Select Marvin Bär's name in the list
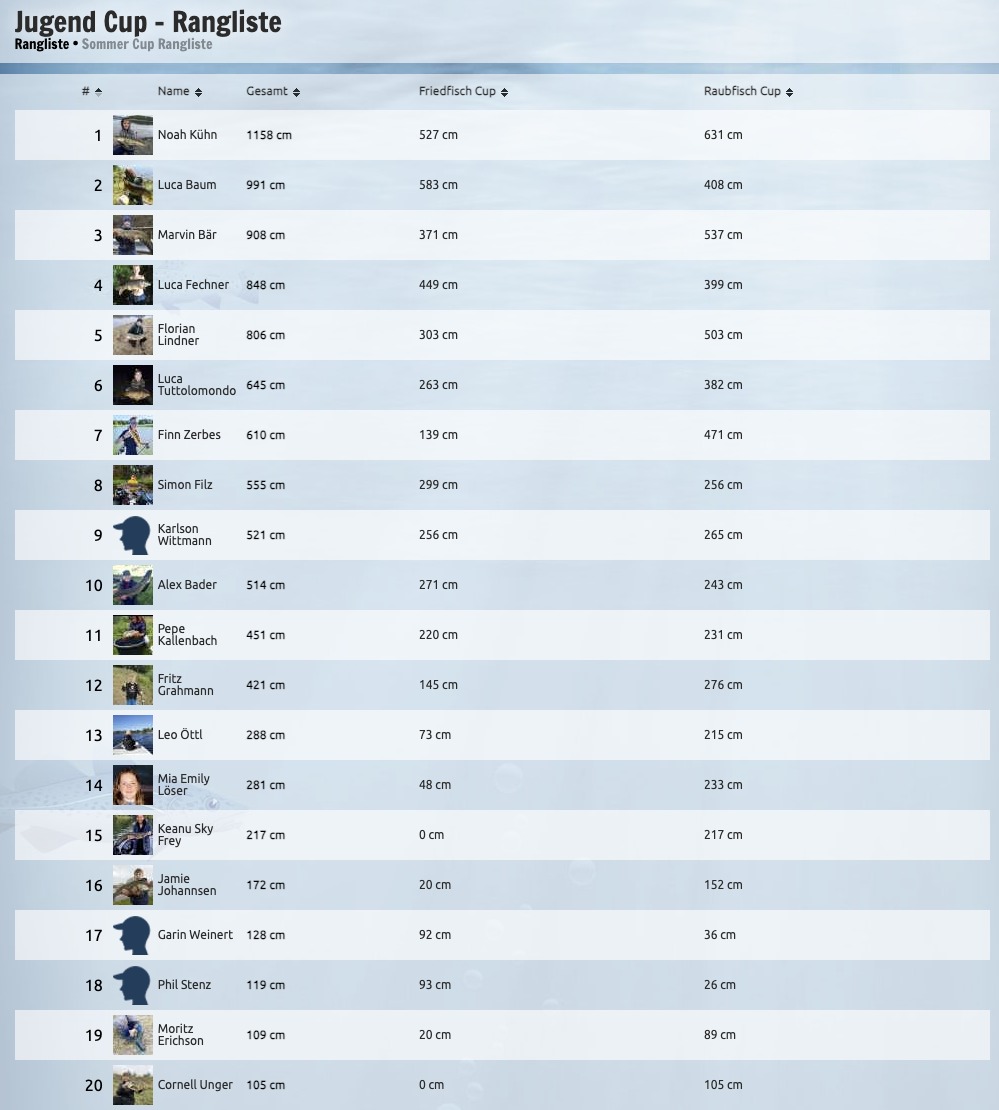Viewport: 999px width, 1110px height. [x=187, y=235]
